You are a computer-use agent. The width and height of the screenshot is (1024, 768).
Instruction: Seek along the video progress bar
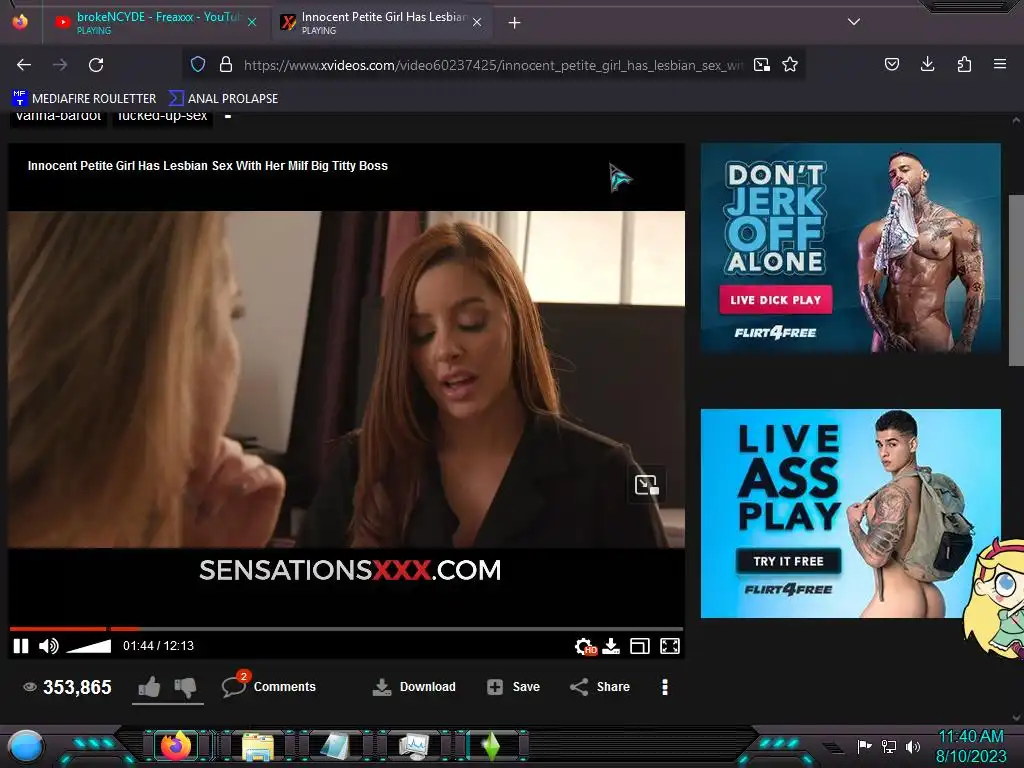pos(346,629)
